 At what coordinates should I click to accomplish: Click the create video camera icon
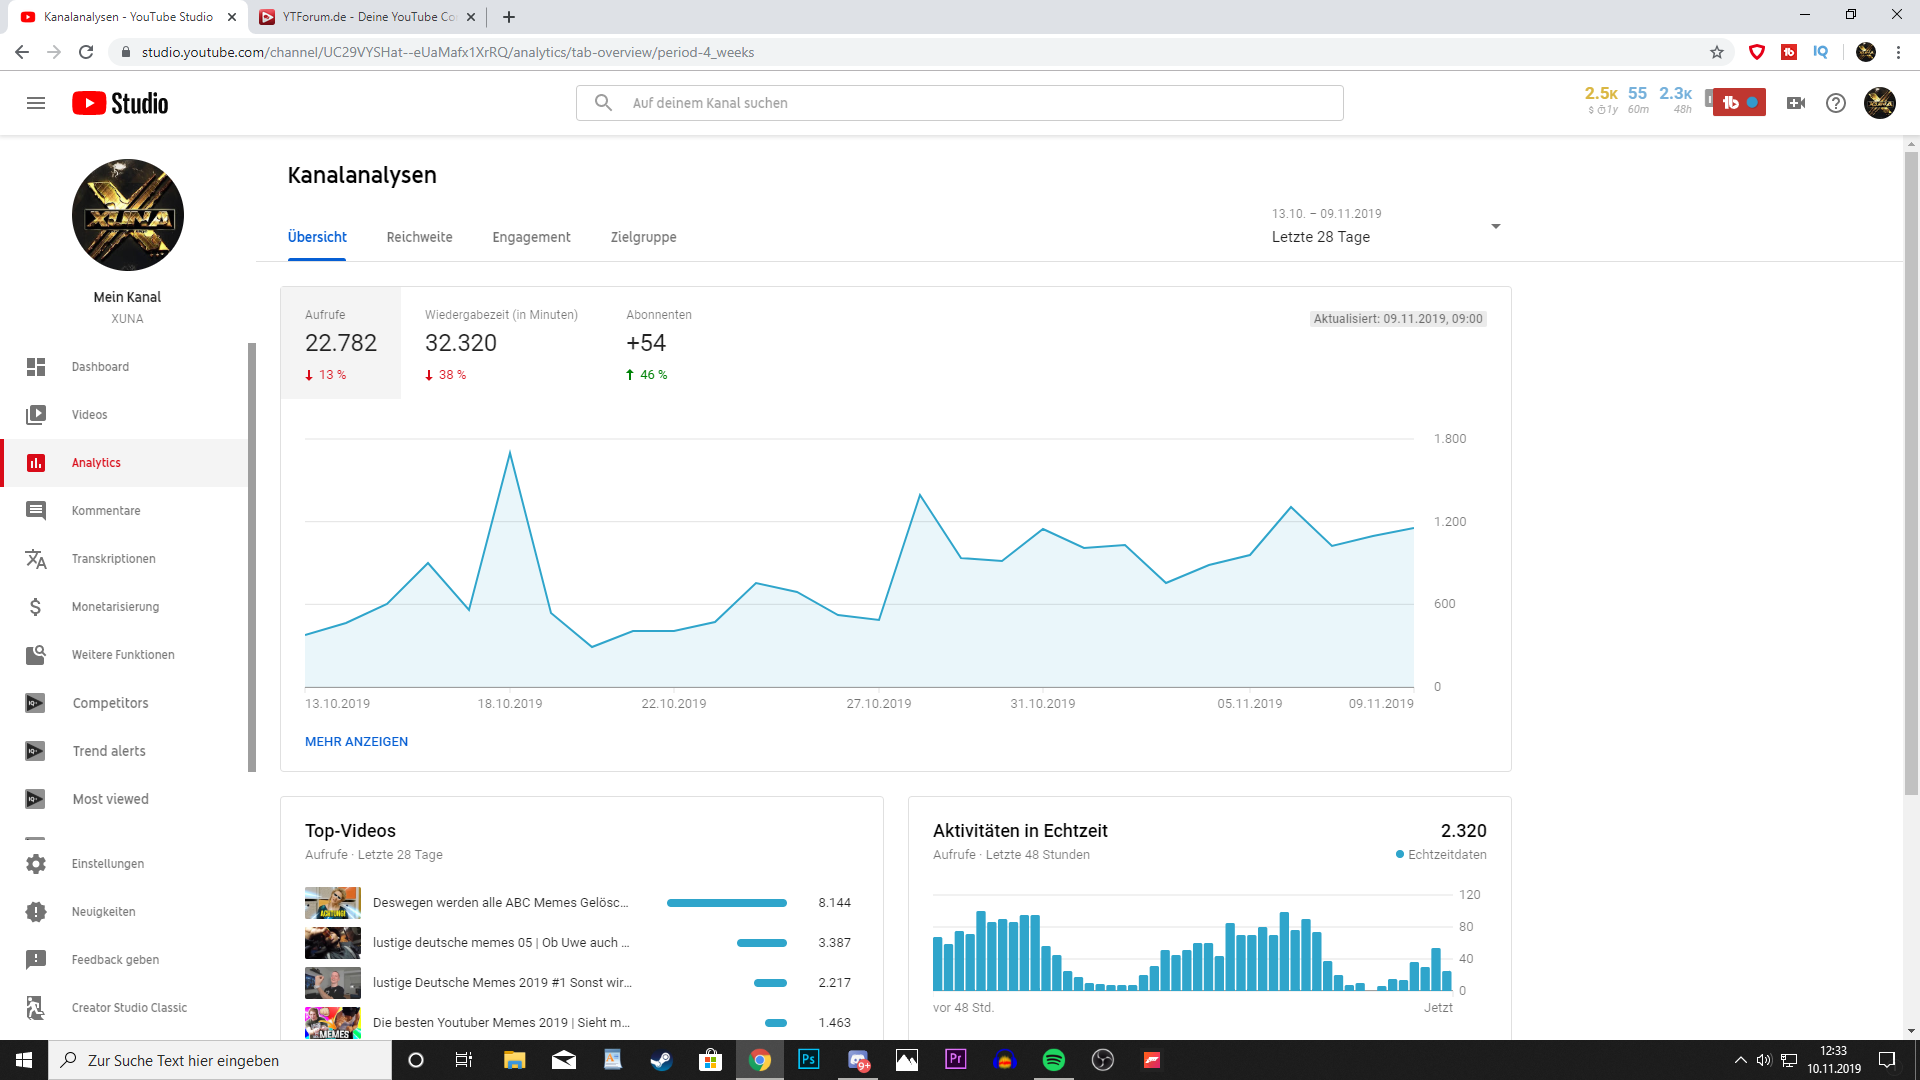(x=1796, y=103)
